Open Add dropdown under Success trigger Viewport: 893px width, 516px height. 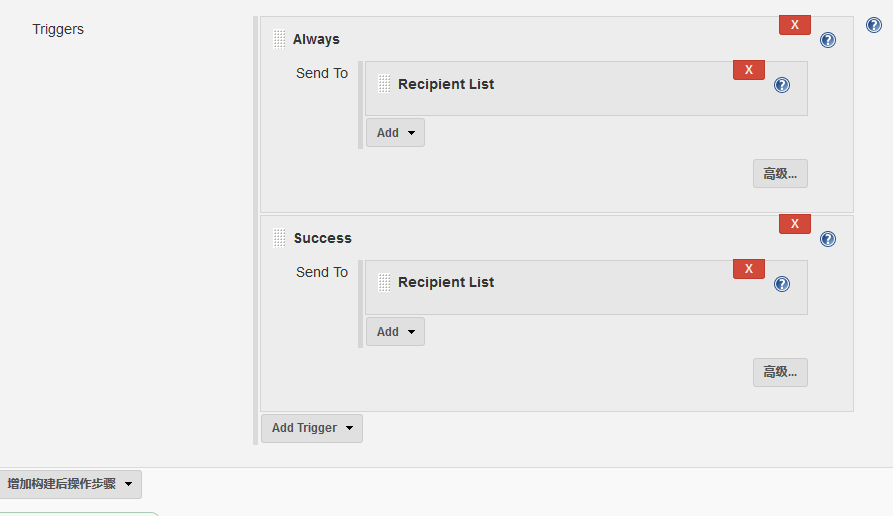tap(395, 331)
